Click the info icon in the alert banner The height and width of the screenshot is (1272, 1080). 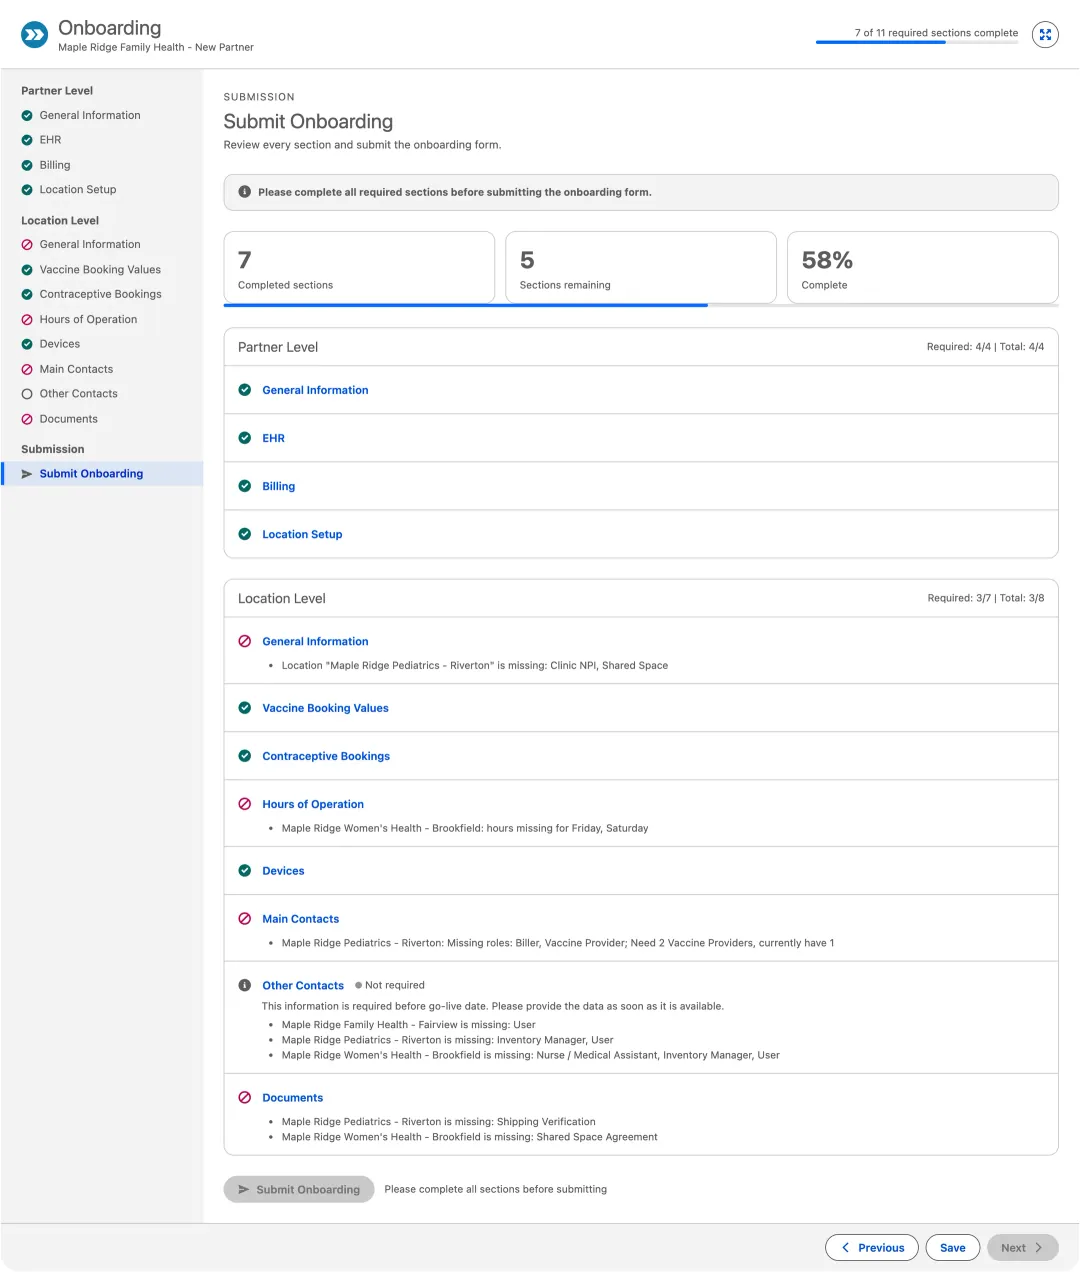point(245,192)
